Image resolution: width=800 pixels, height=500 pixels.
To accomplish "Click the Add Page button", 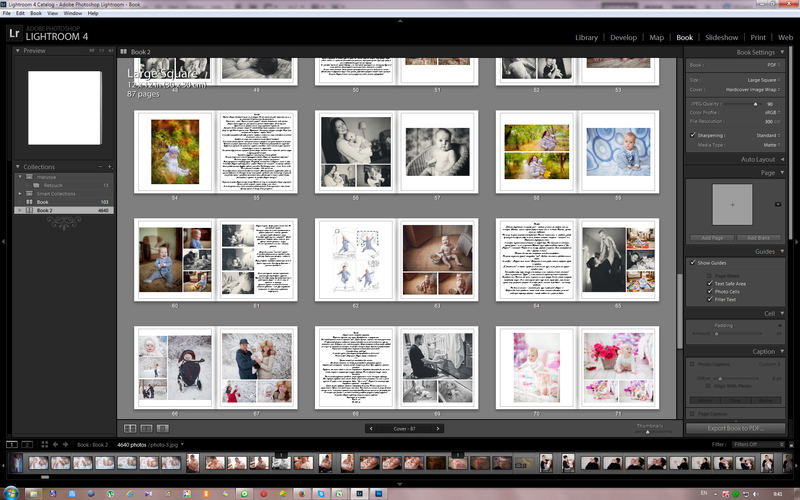I will pyautogui.click(x=712, y=238).
